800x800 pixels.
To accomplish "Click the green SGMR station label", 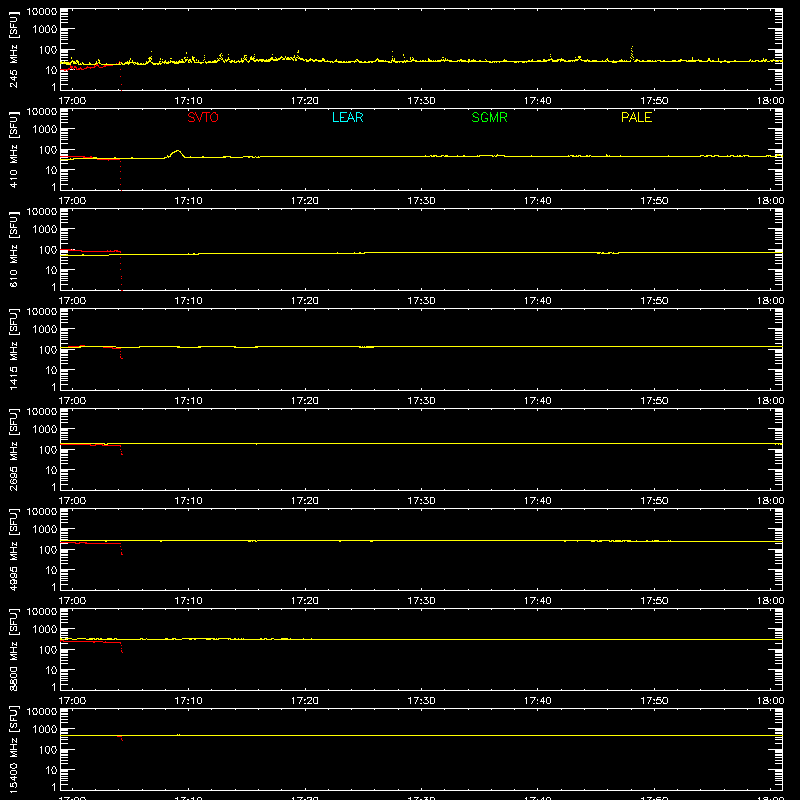I will tap(489, 117).
